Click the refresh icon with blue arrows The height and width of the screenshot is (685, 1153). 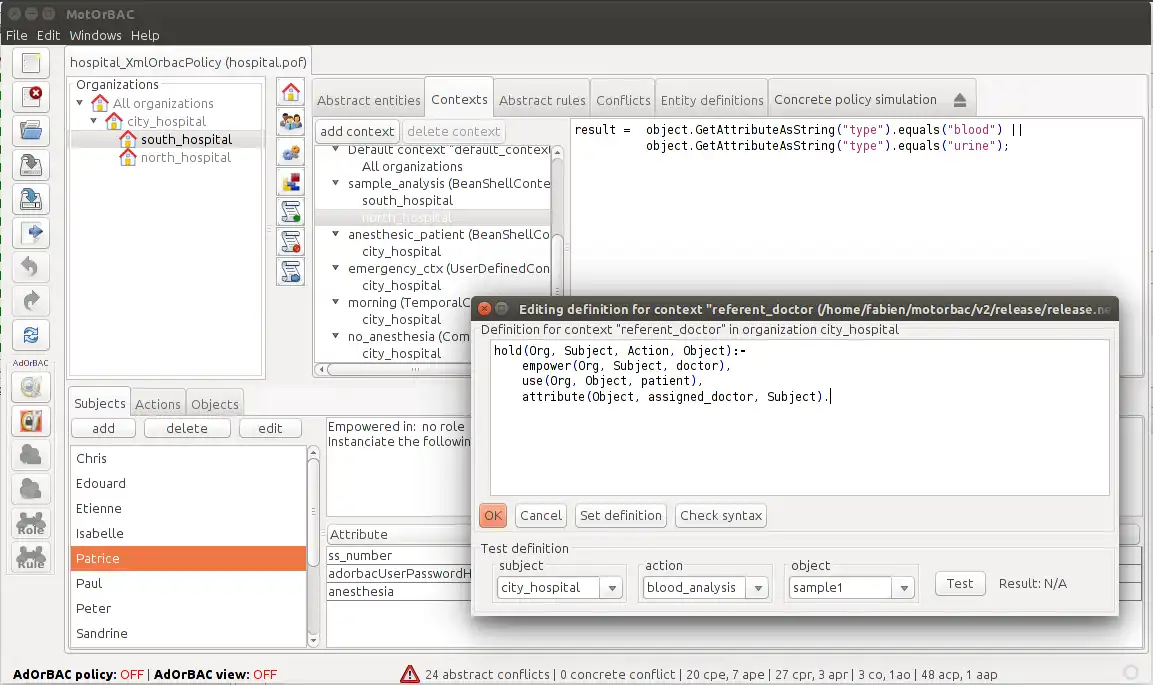coord(31,335)
